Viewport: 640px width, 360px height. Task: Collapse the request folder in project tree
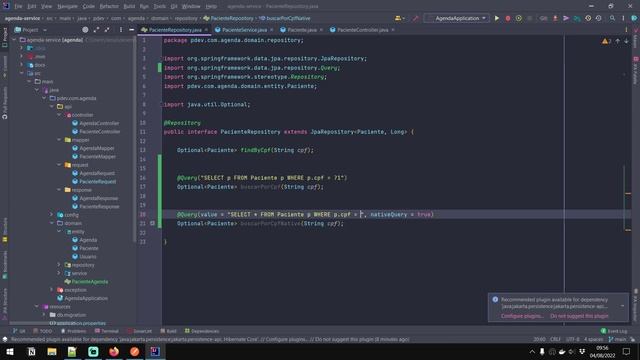(x=60, y=165)
